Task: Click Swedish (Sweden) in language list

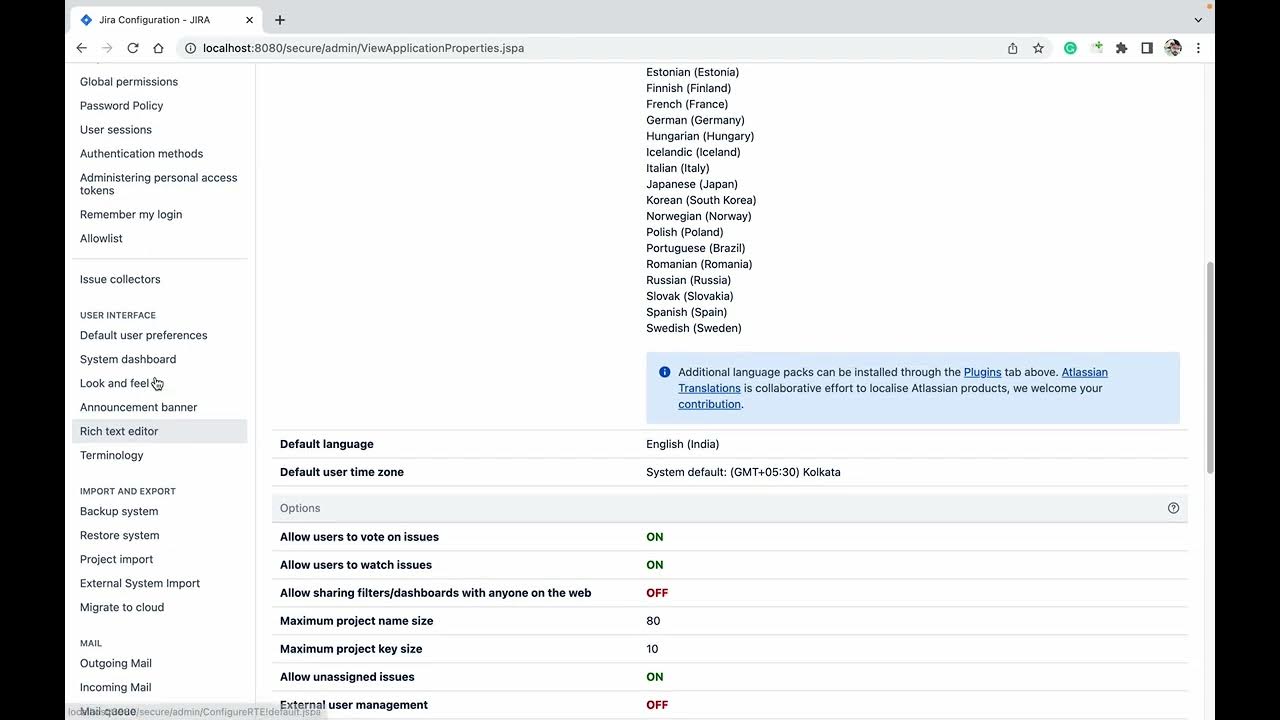Action: 694,328
